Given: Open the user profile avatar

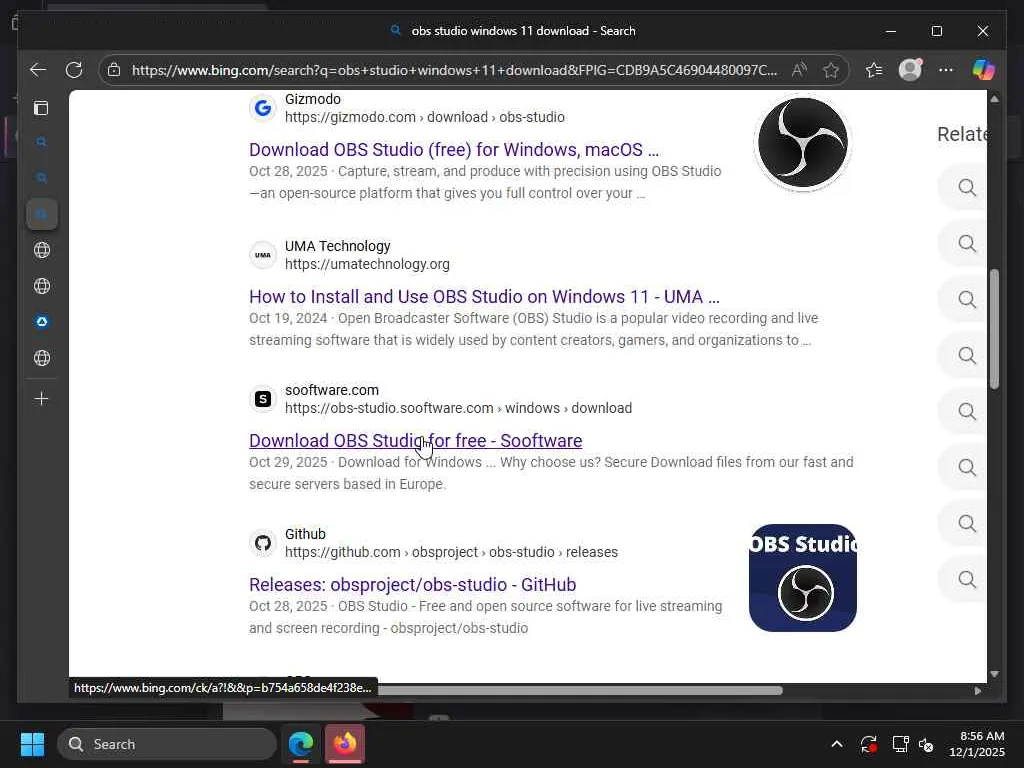Looking at the screenshot, I should 910,70.
